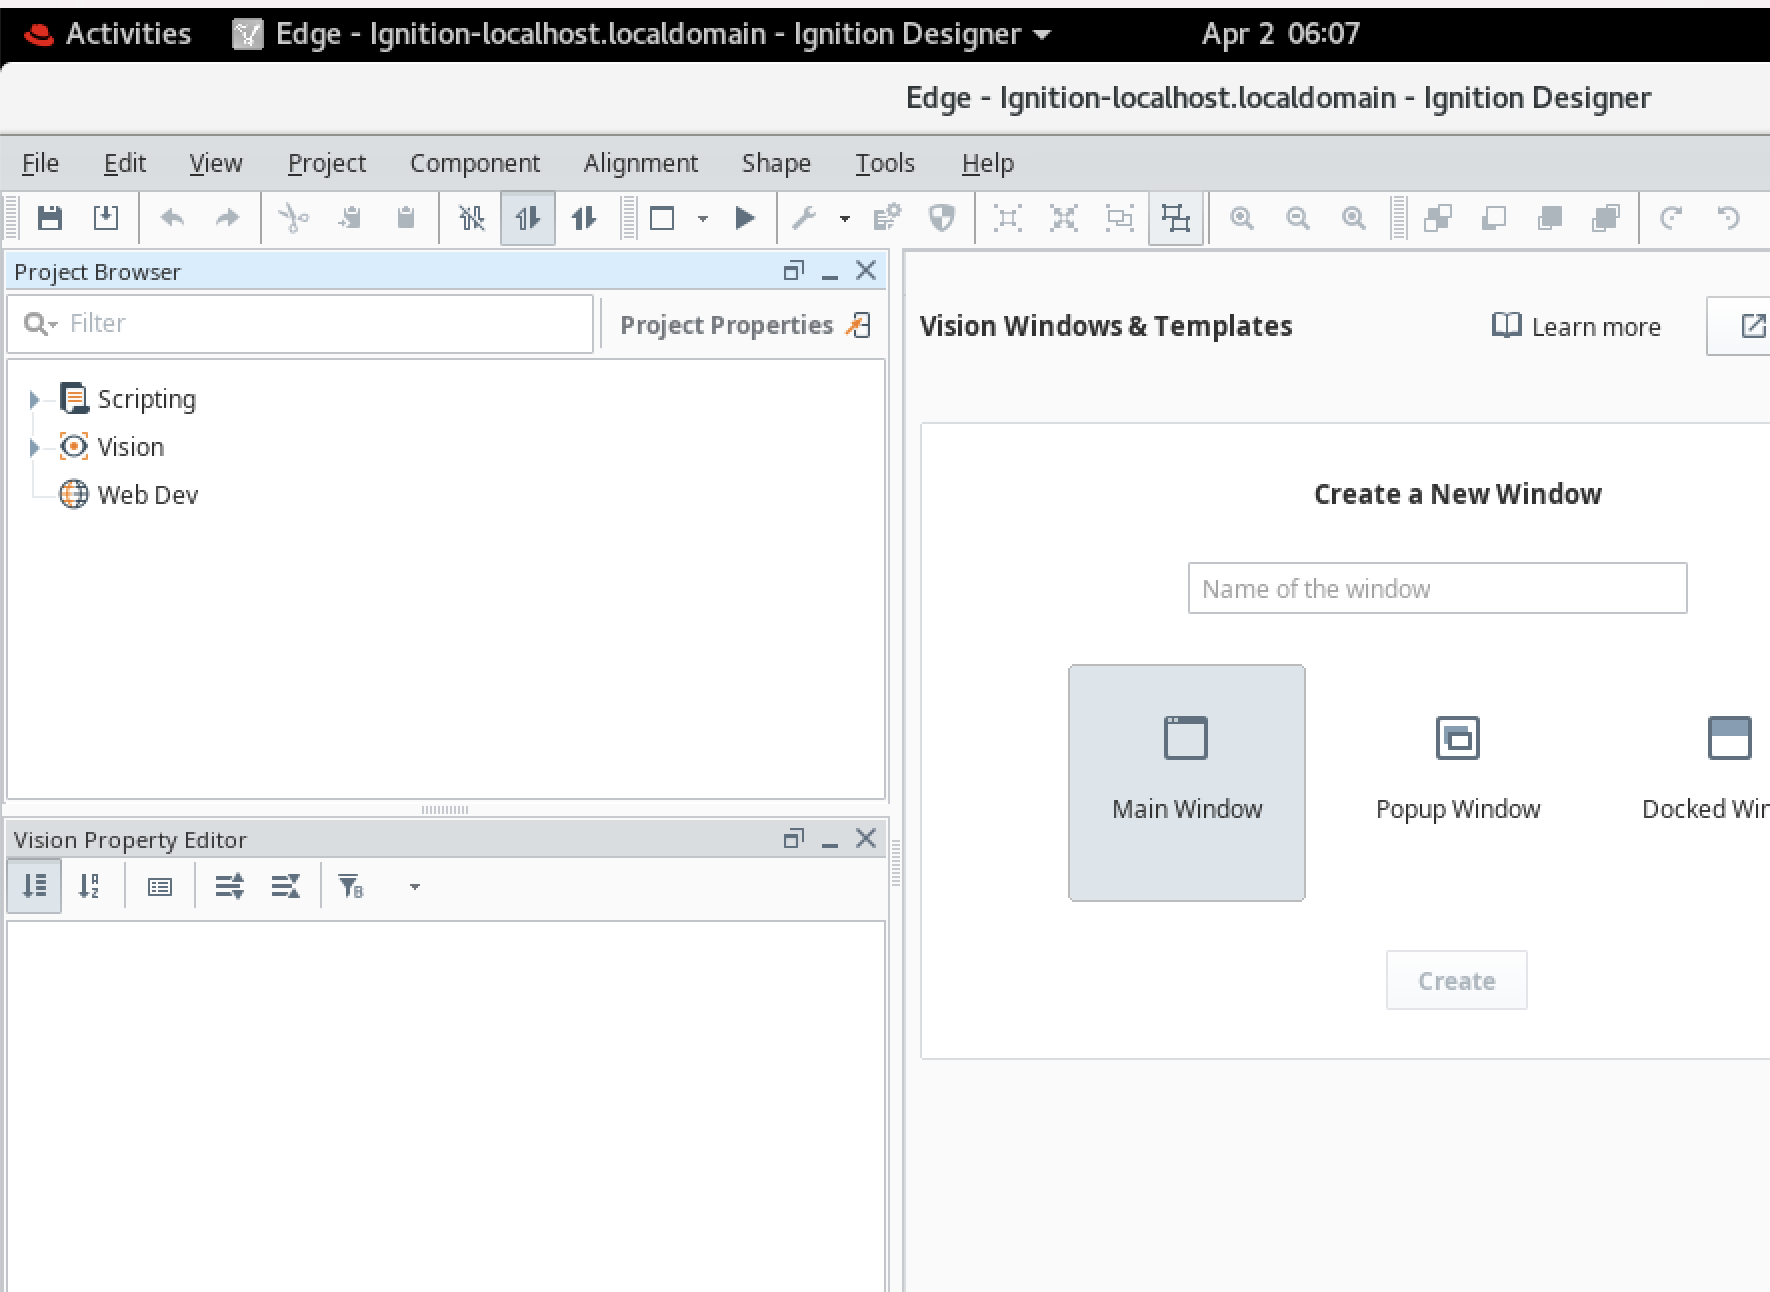Select Web Dev in Project Browser
This screenshot has width=1770, height=1292.
pyautogui.click(x=148, y=495)
